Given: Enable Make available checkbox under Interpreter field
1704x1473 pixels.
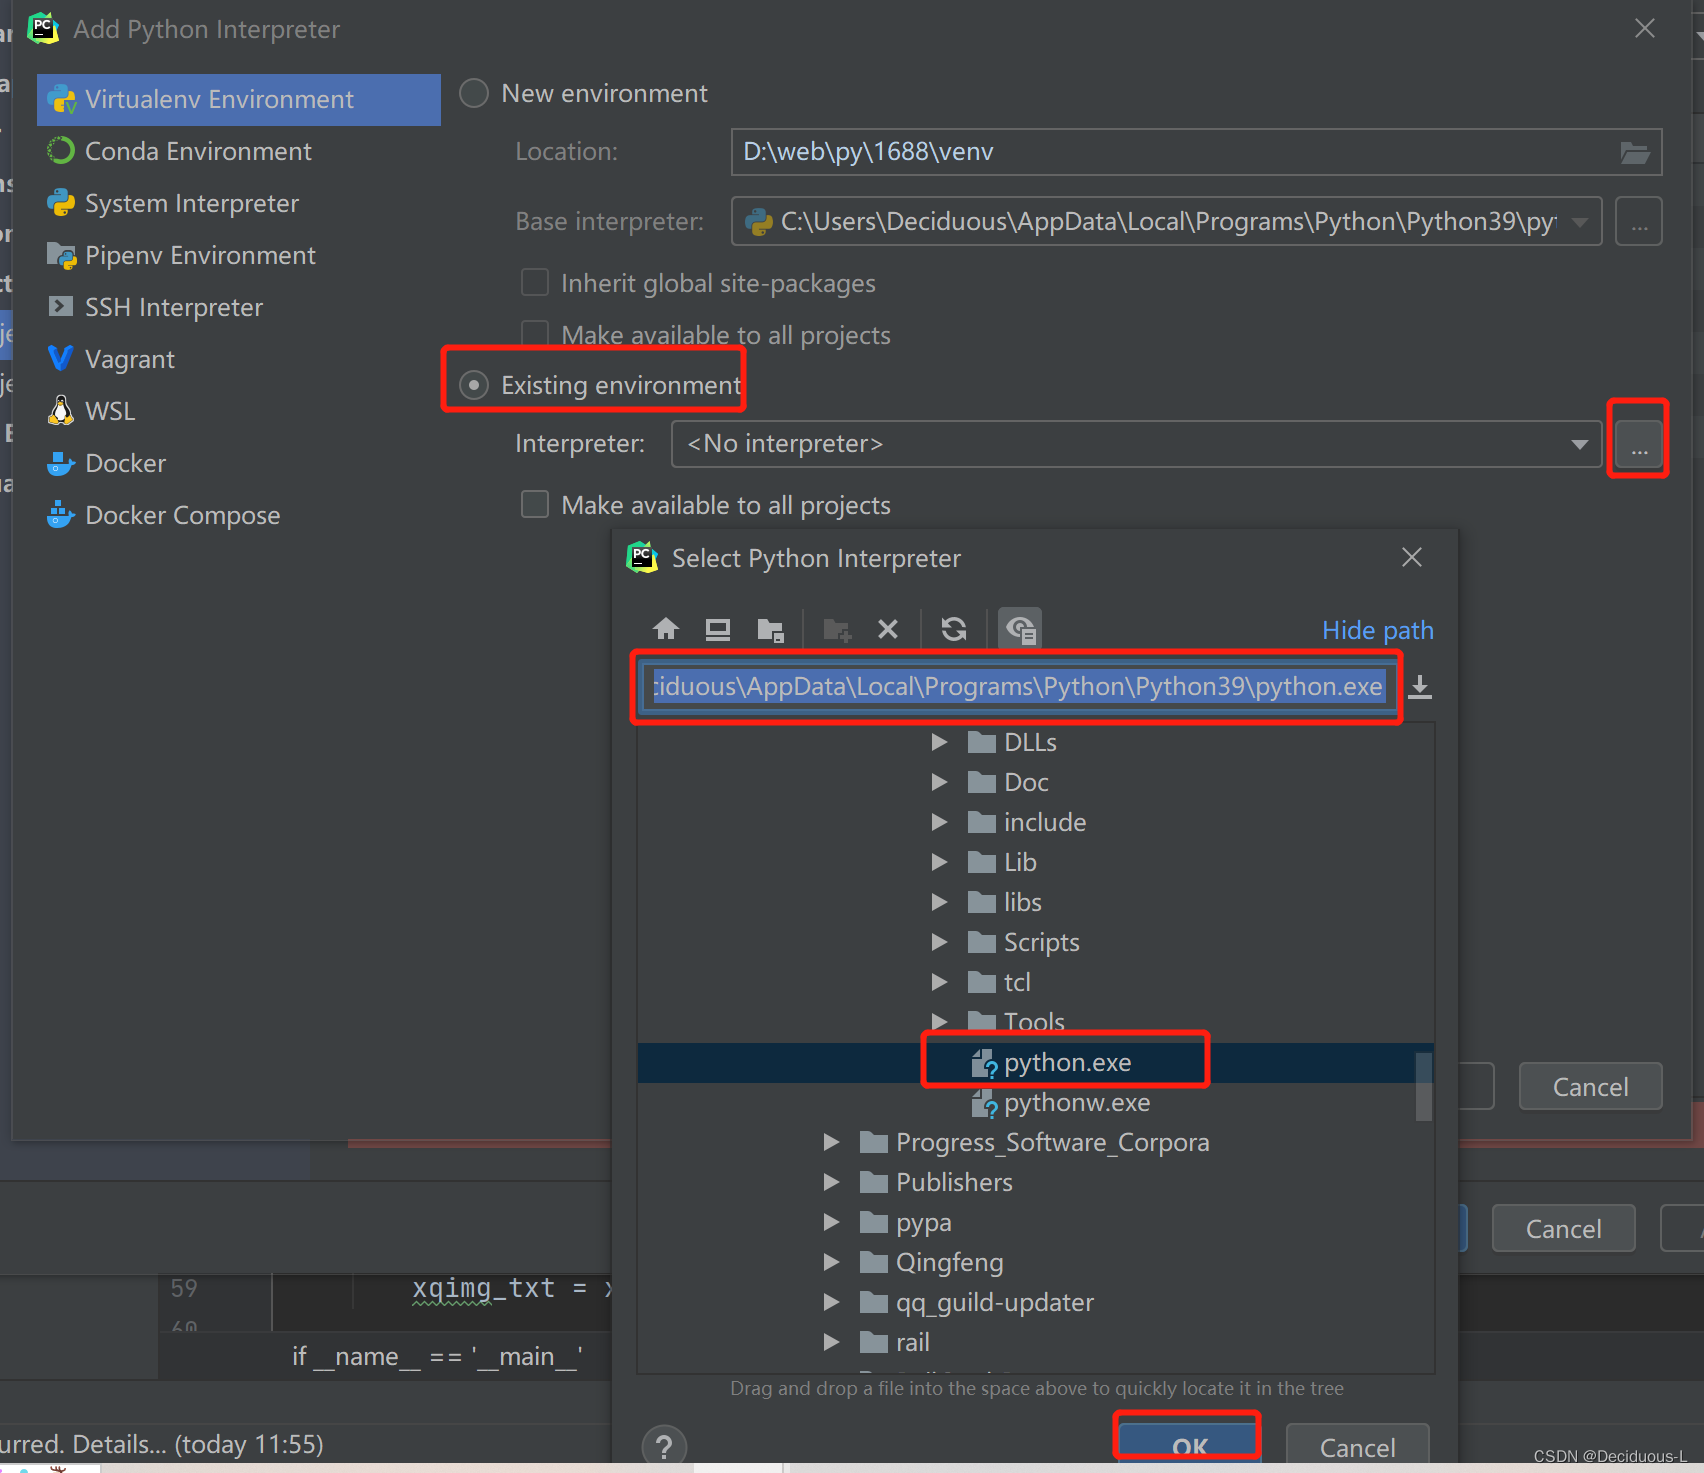Looking at the screenshot, I should coord(535,504).
